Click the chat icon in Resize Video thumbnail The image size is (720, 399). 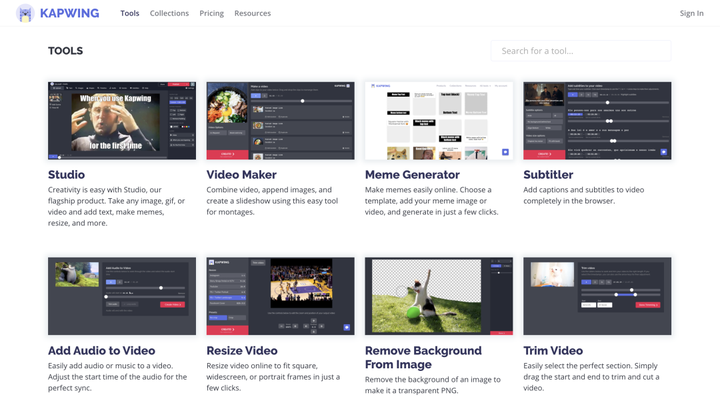pyautogui.click(x=347, y=327)
